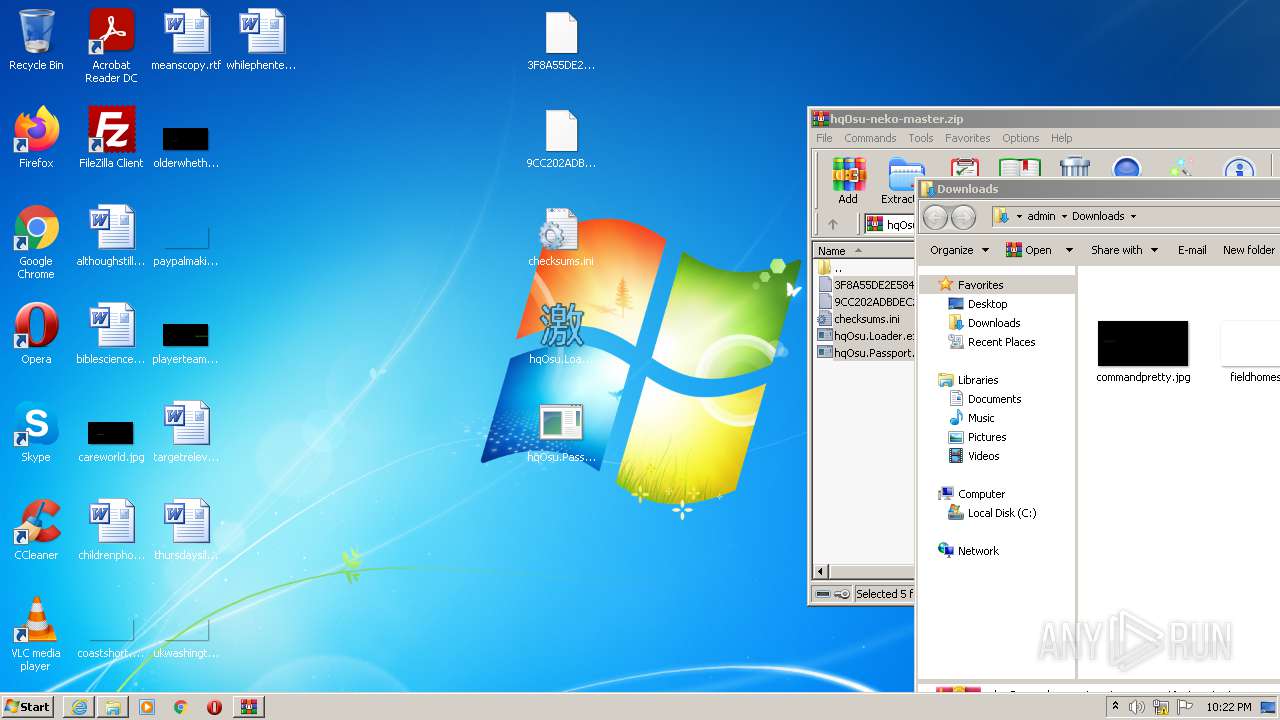
Task: Click the E-mail button in Explorer toolbar
Action: 1191,250
